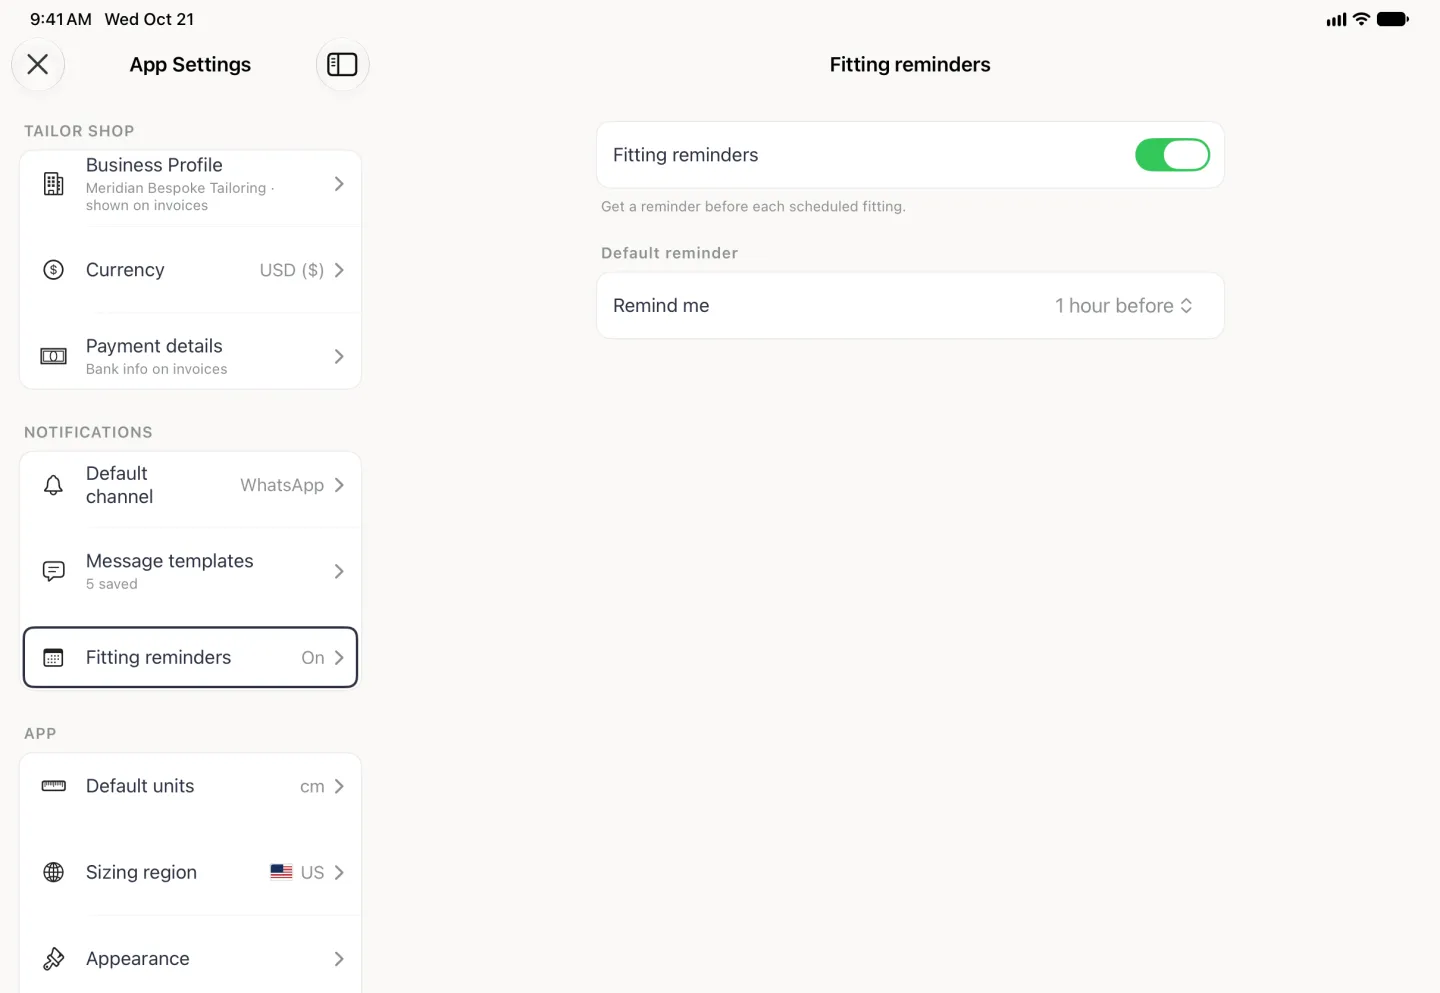The height and width of the screenshot is (993, 1440).
Task: Check the battery status icon
Action: [1393, 19]
